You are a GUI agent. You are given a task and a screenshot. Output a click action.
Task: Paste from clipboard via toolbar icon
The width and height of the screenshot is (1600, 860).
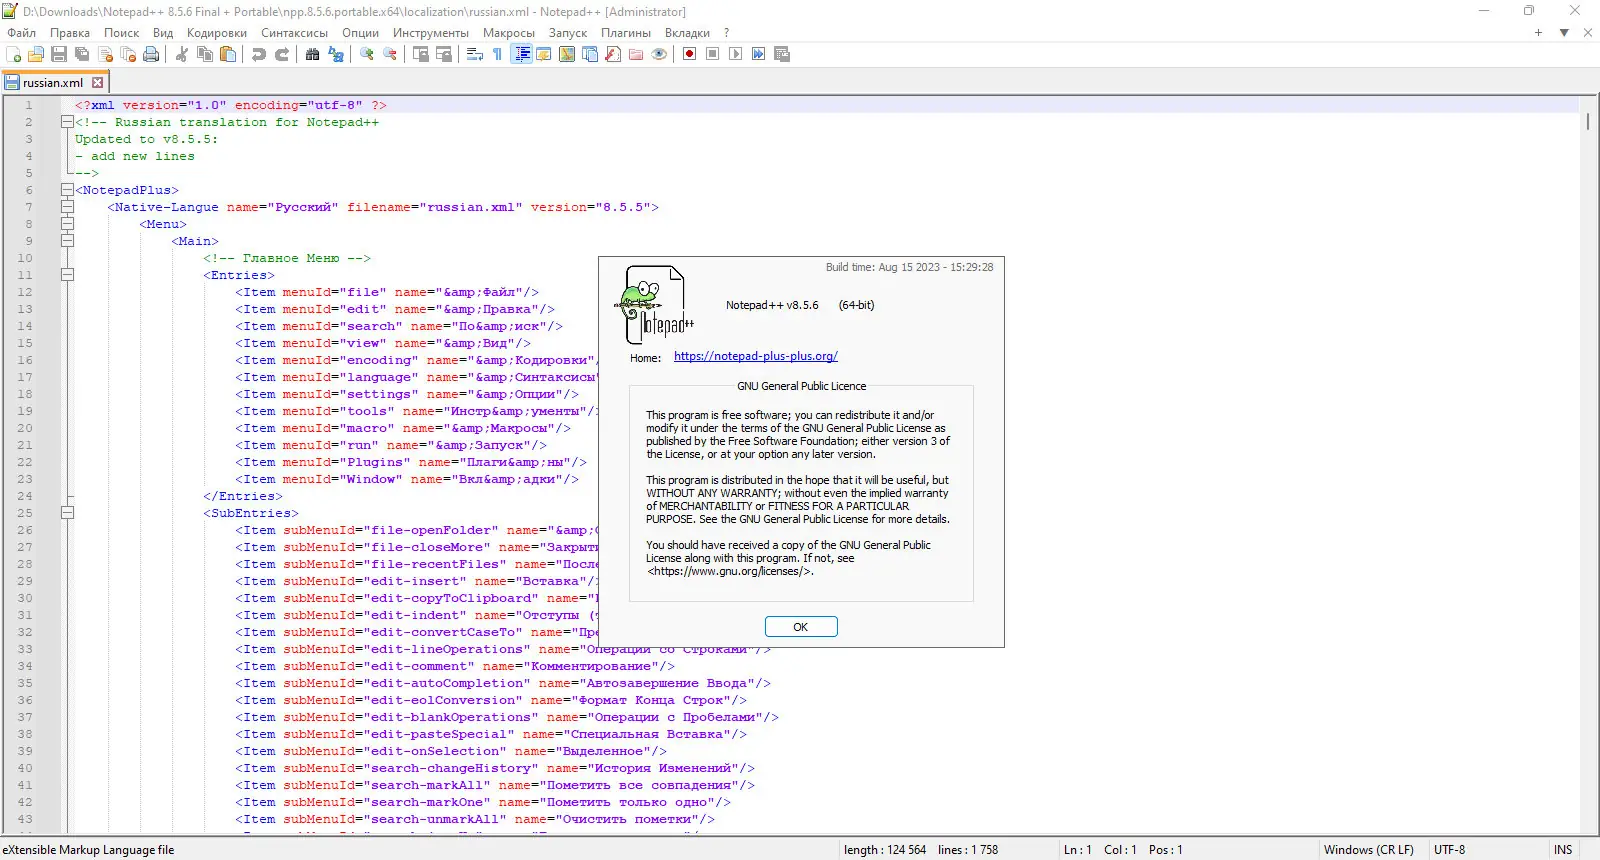pyautogui.click(x=228, y=54)
